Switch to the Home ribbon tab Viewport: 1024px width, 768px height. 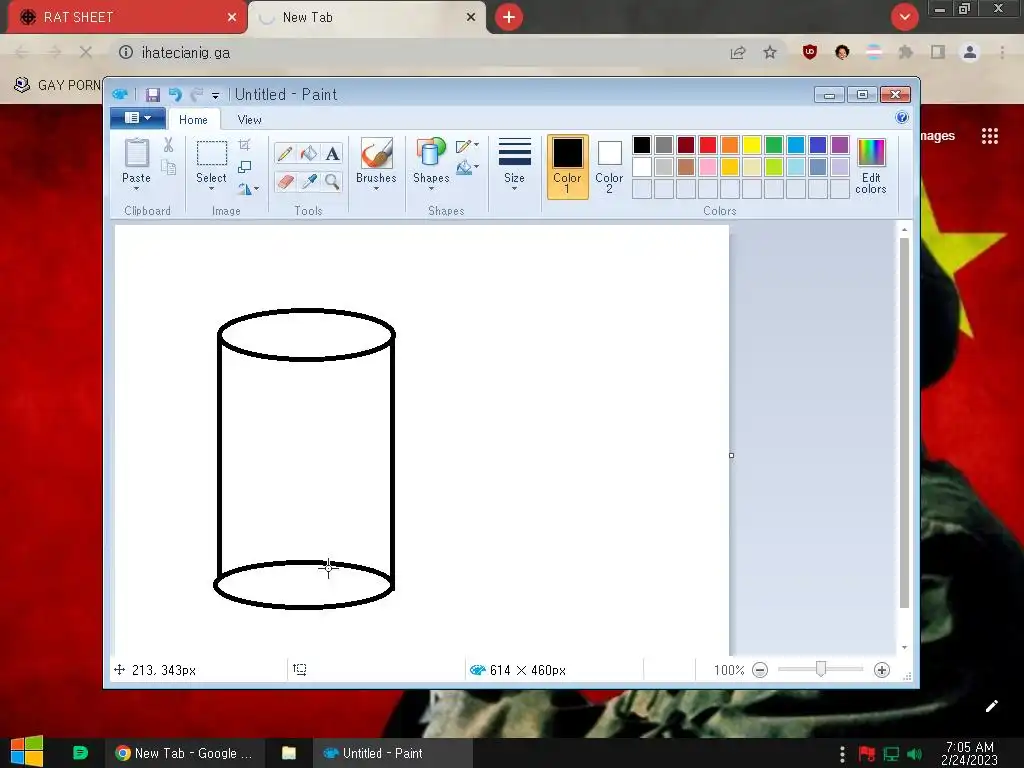point(193,120)
